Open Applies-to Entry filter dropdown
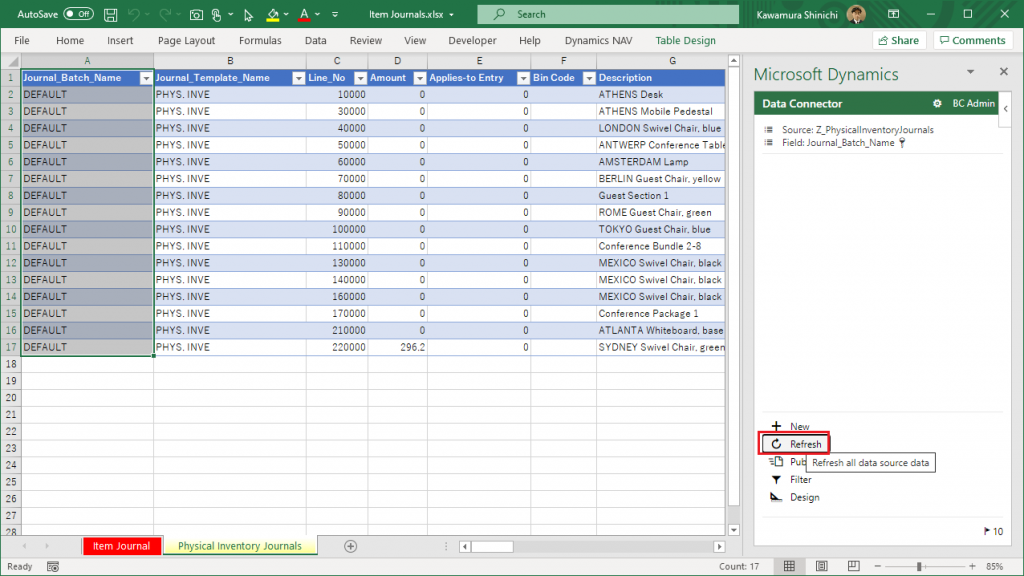The width and height of the screenshot is (1024, 576). click(523, 78)
